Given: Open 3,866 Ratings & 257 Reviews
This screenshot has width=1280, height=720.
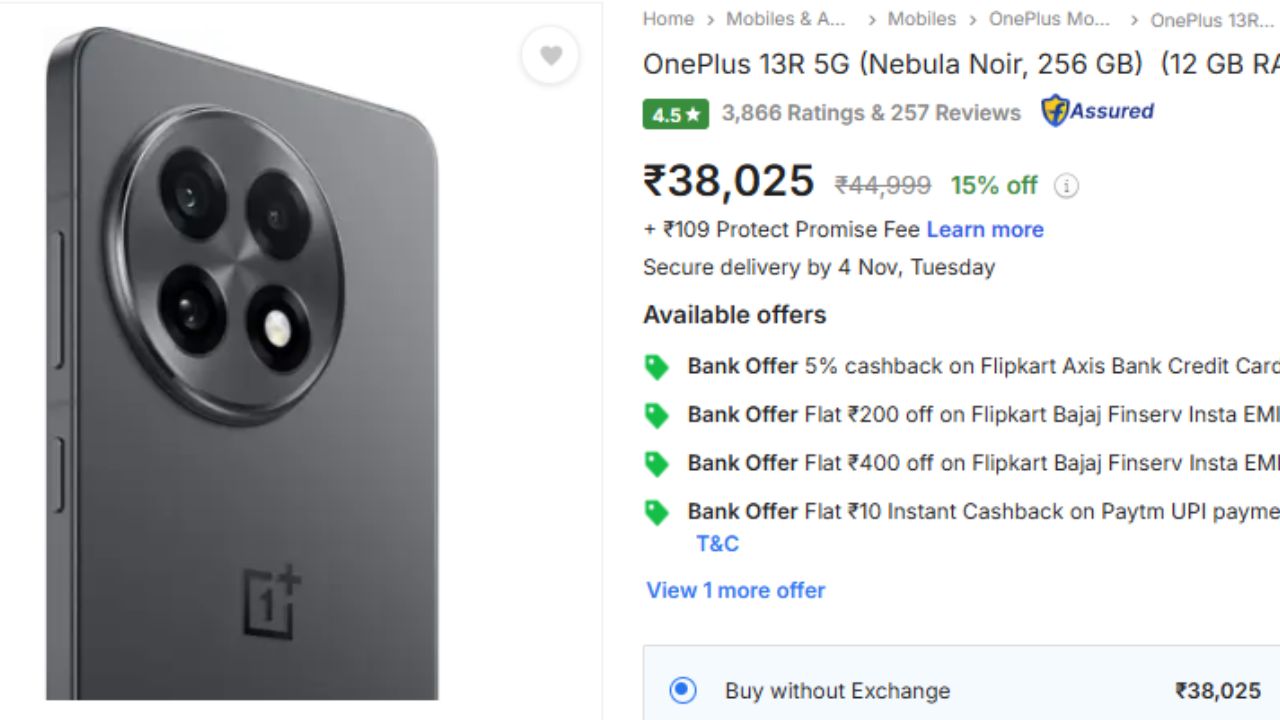Looking at the screenshot, I should 870,113.
